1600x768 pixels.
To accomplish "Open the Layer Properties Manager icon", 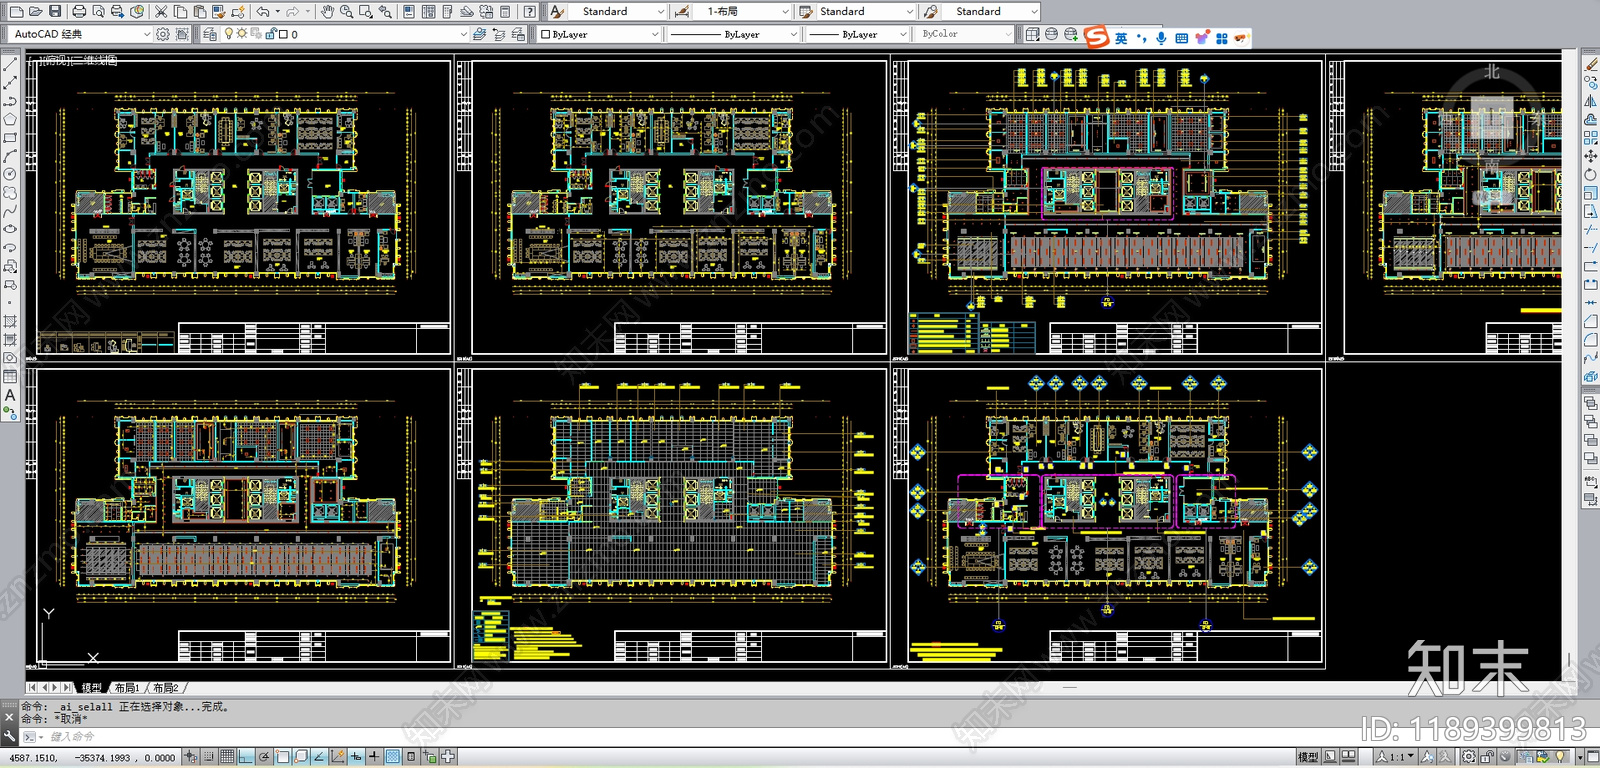I will [x=210, y=34].
